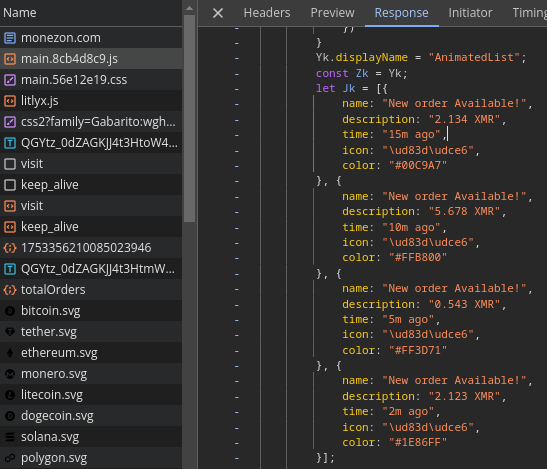The width and height of the screenshot is (547, 469).
Task: Click the "#1E86FF" color value
Action: tap(418, 442)
